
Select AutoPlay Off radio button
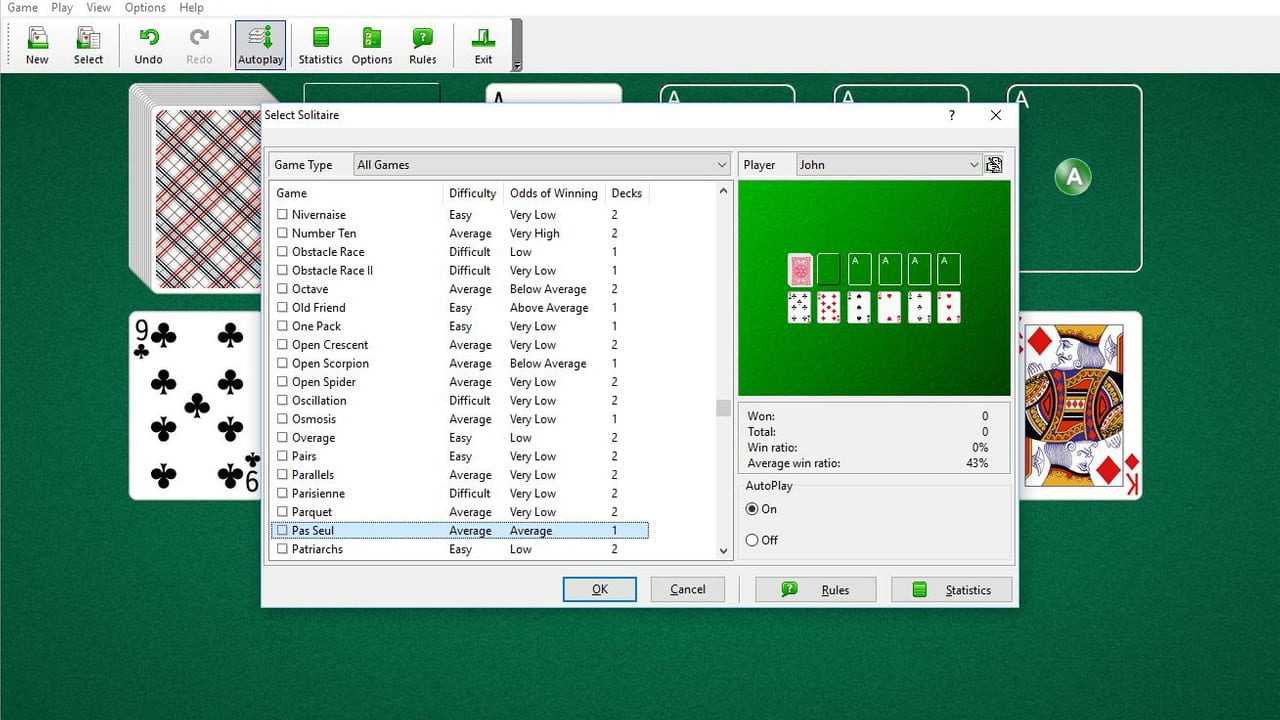(x=752, y=540)
